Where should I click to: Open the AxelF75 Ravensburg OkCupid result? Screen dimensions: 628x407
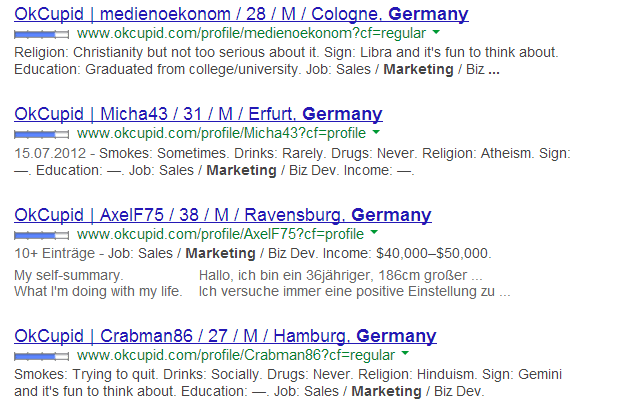click(223, 215)
